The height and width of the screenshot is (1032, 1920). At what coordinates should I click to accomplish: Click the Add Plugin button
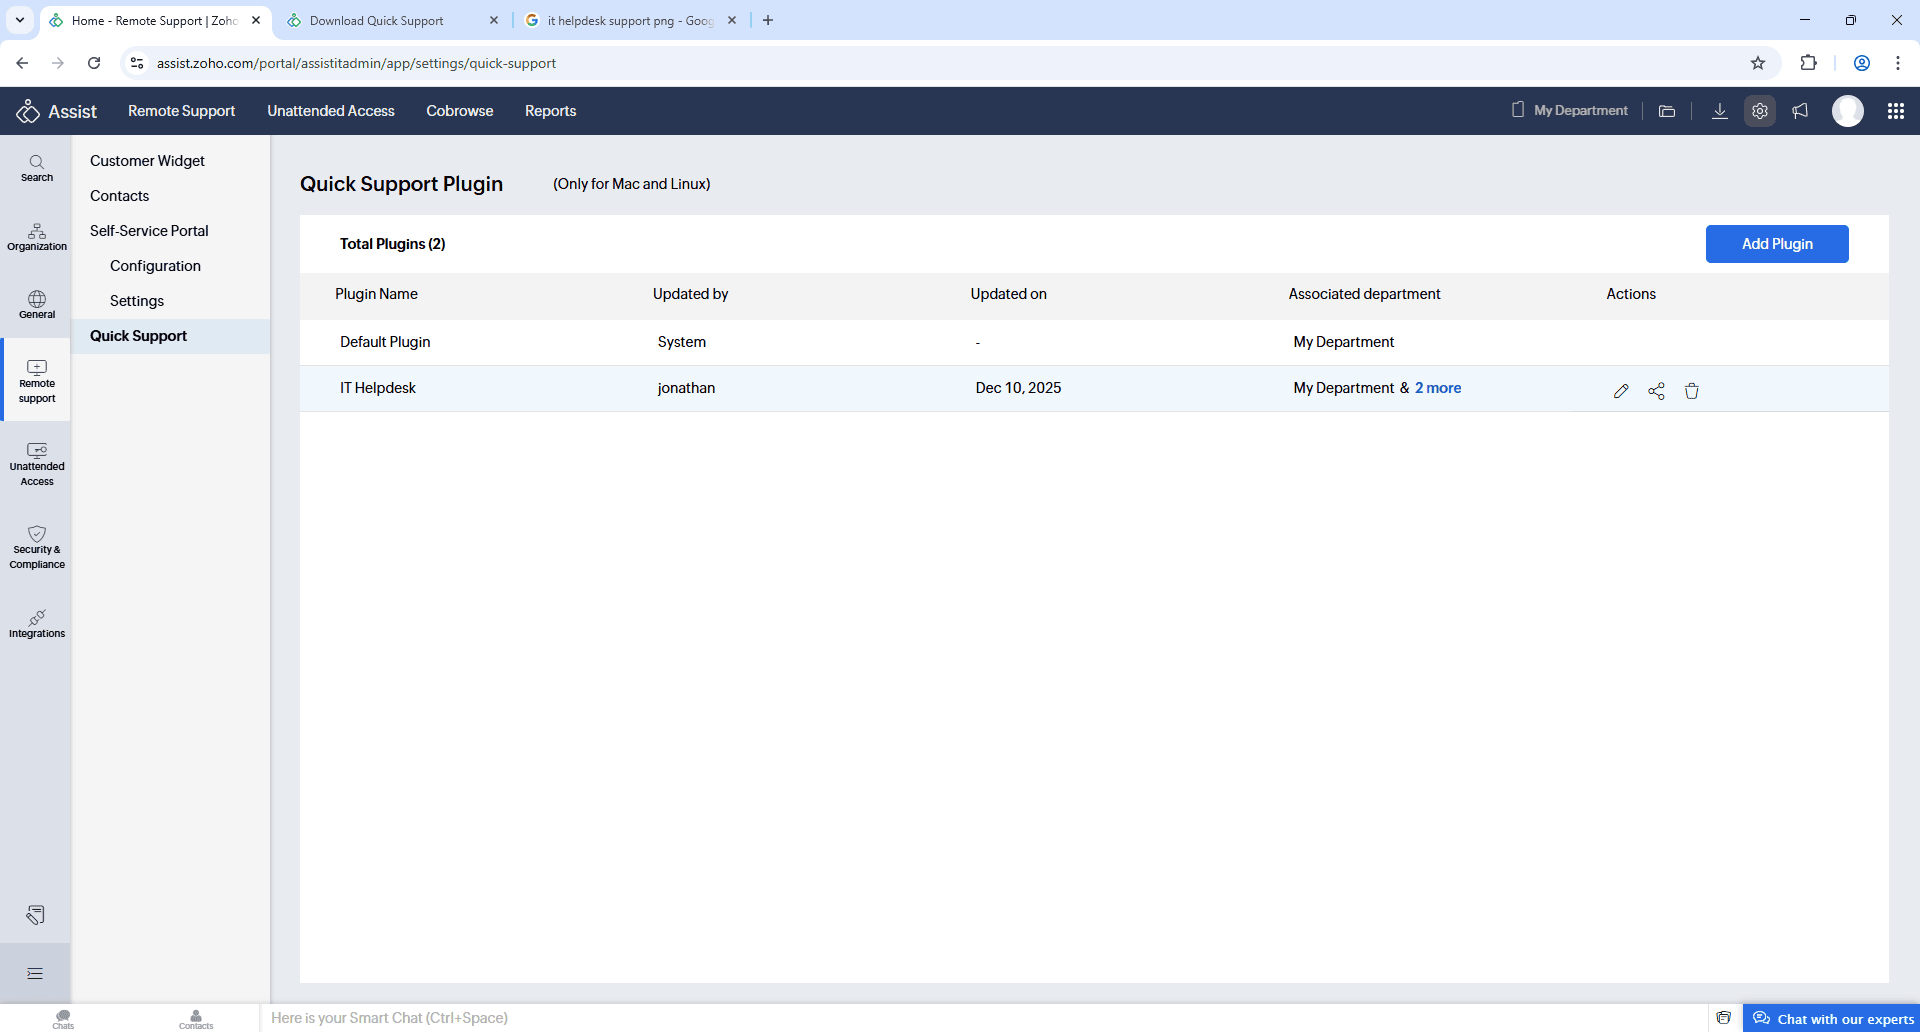(1776, 244)
